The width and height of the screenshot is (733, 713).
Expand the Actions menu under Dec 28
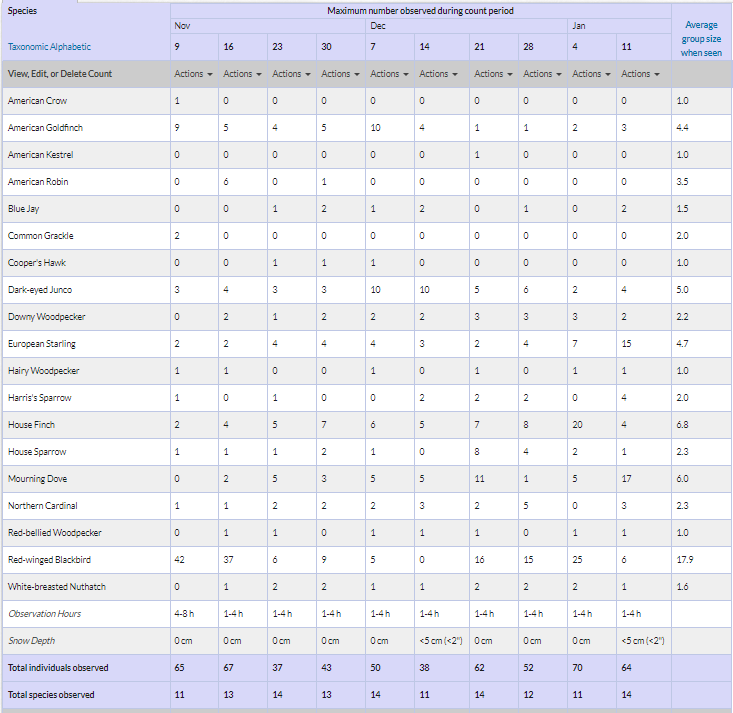(x=542, y=74)
